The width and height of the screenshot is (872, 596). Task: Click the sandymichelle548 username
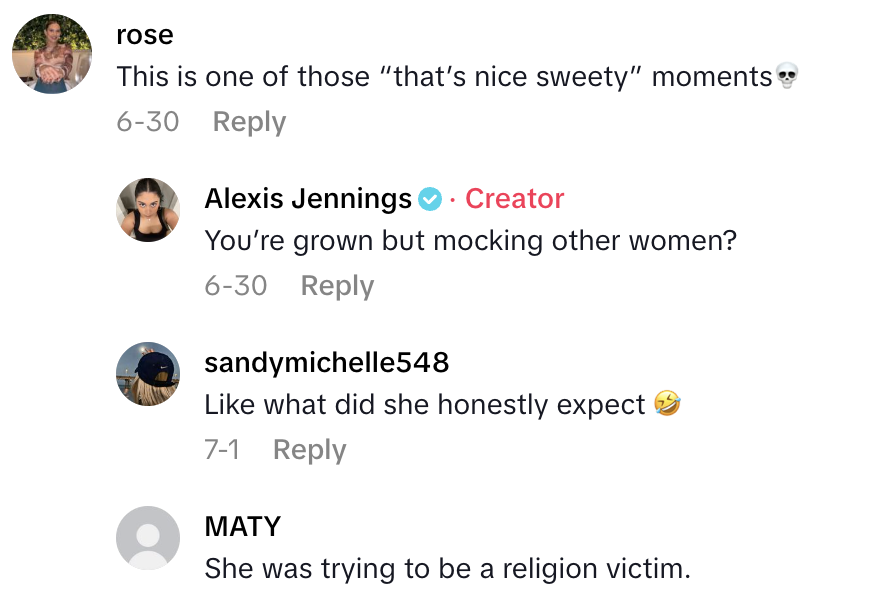point(326,363)
